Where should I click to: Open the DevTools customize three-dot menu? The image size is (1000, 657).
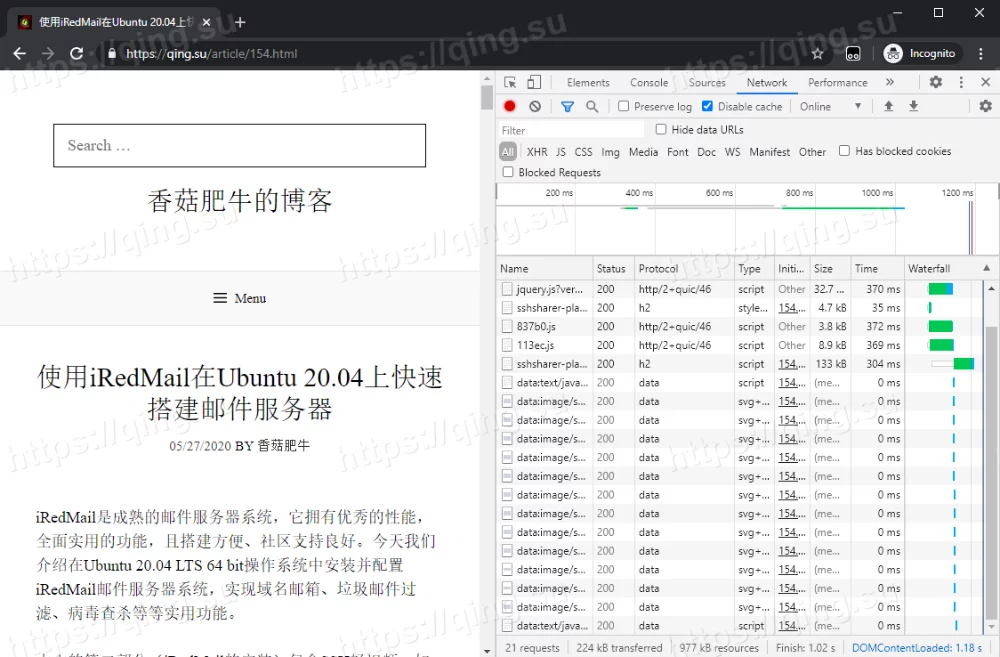coord(961,82)
